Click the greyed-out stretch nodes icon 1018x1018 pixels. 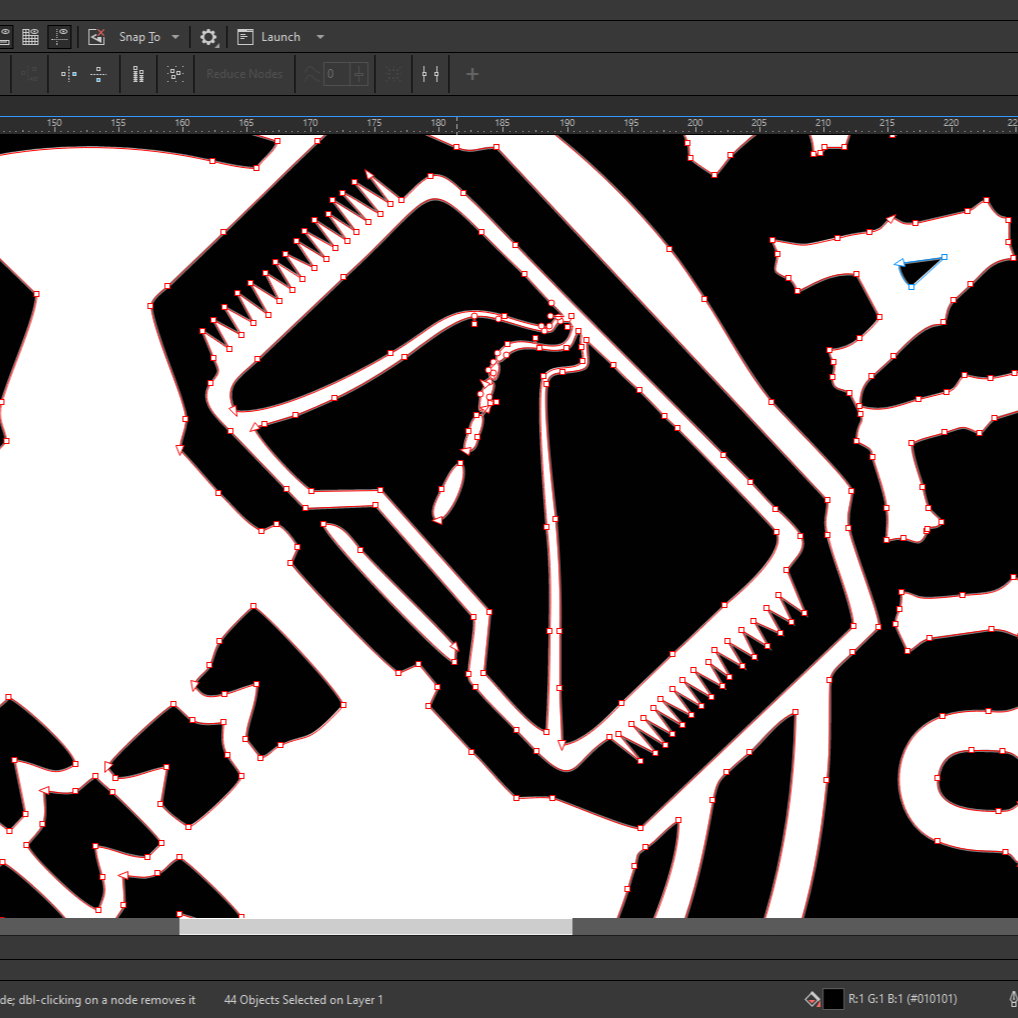coord(30,74)
